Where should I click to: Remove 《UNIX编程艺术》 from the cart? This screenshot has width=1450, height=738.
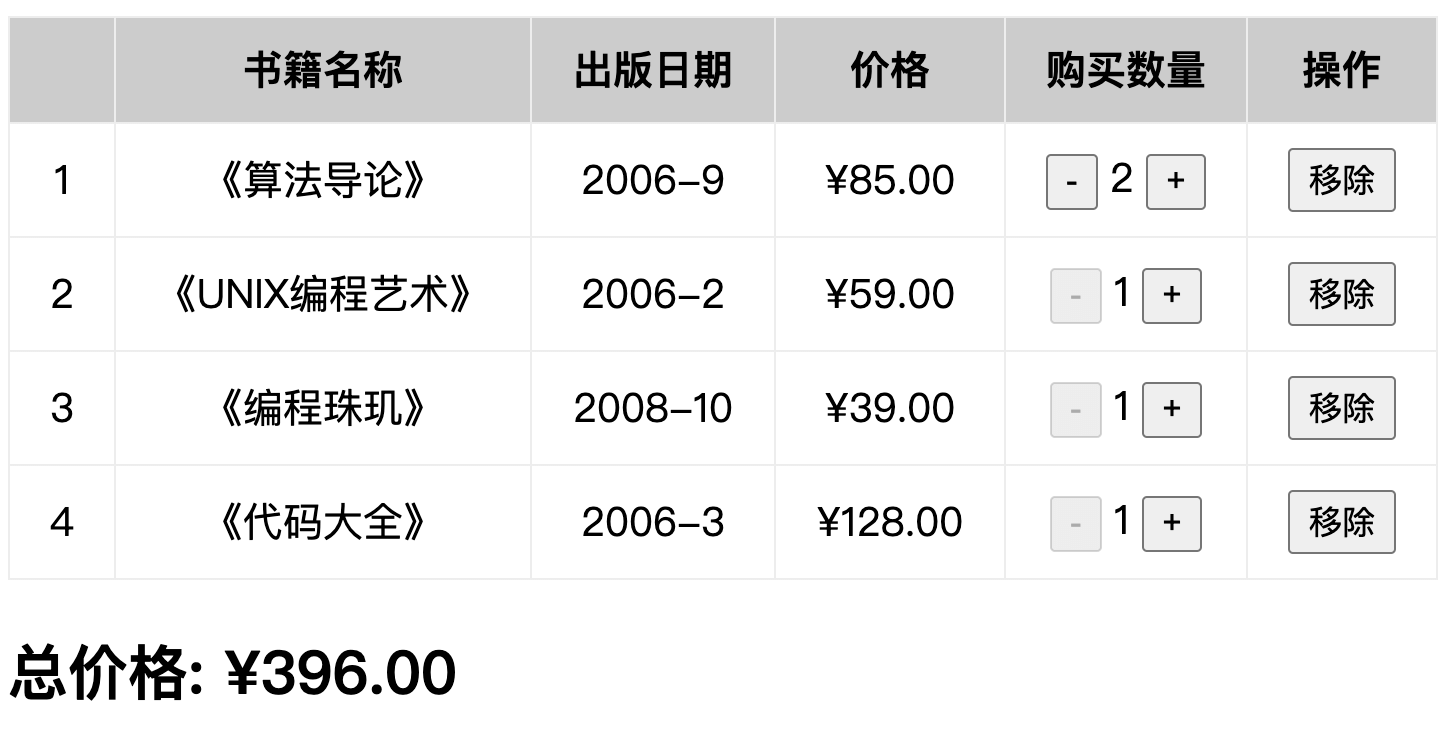1341,295
